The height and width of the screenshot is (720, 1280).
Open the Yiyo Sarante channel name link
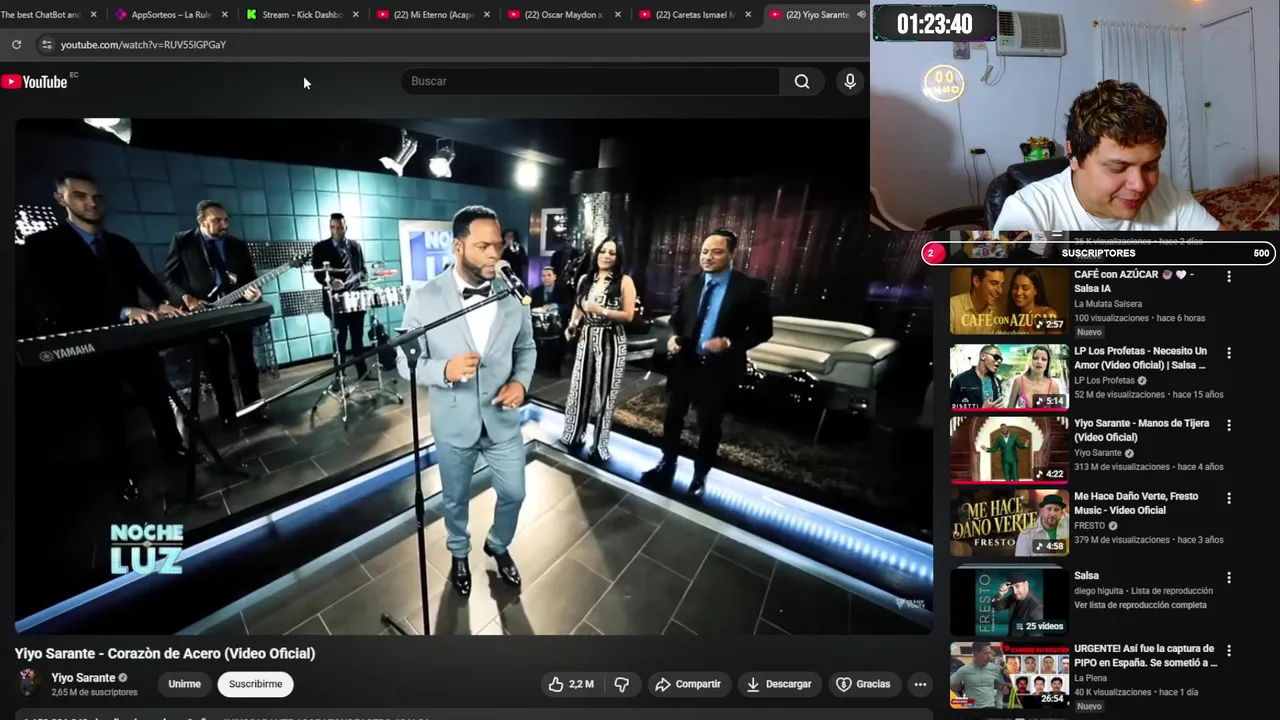83,678
